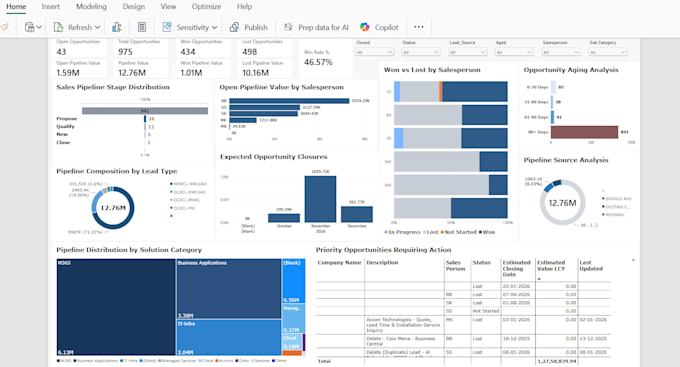
Task: Click the Sensitivity label icon
Action: (167, 27)
